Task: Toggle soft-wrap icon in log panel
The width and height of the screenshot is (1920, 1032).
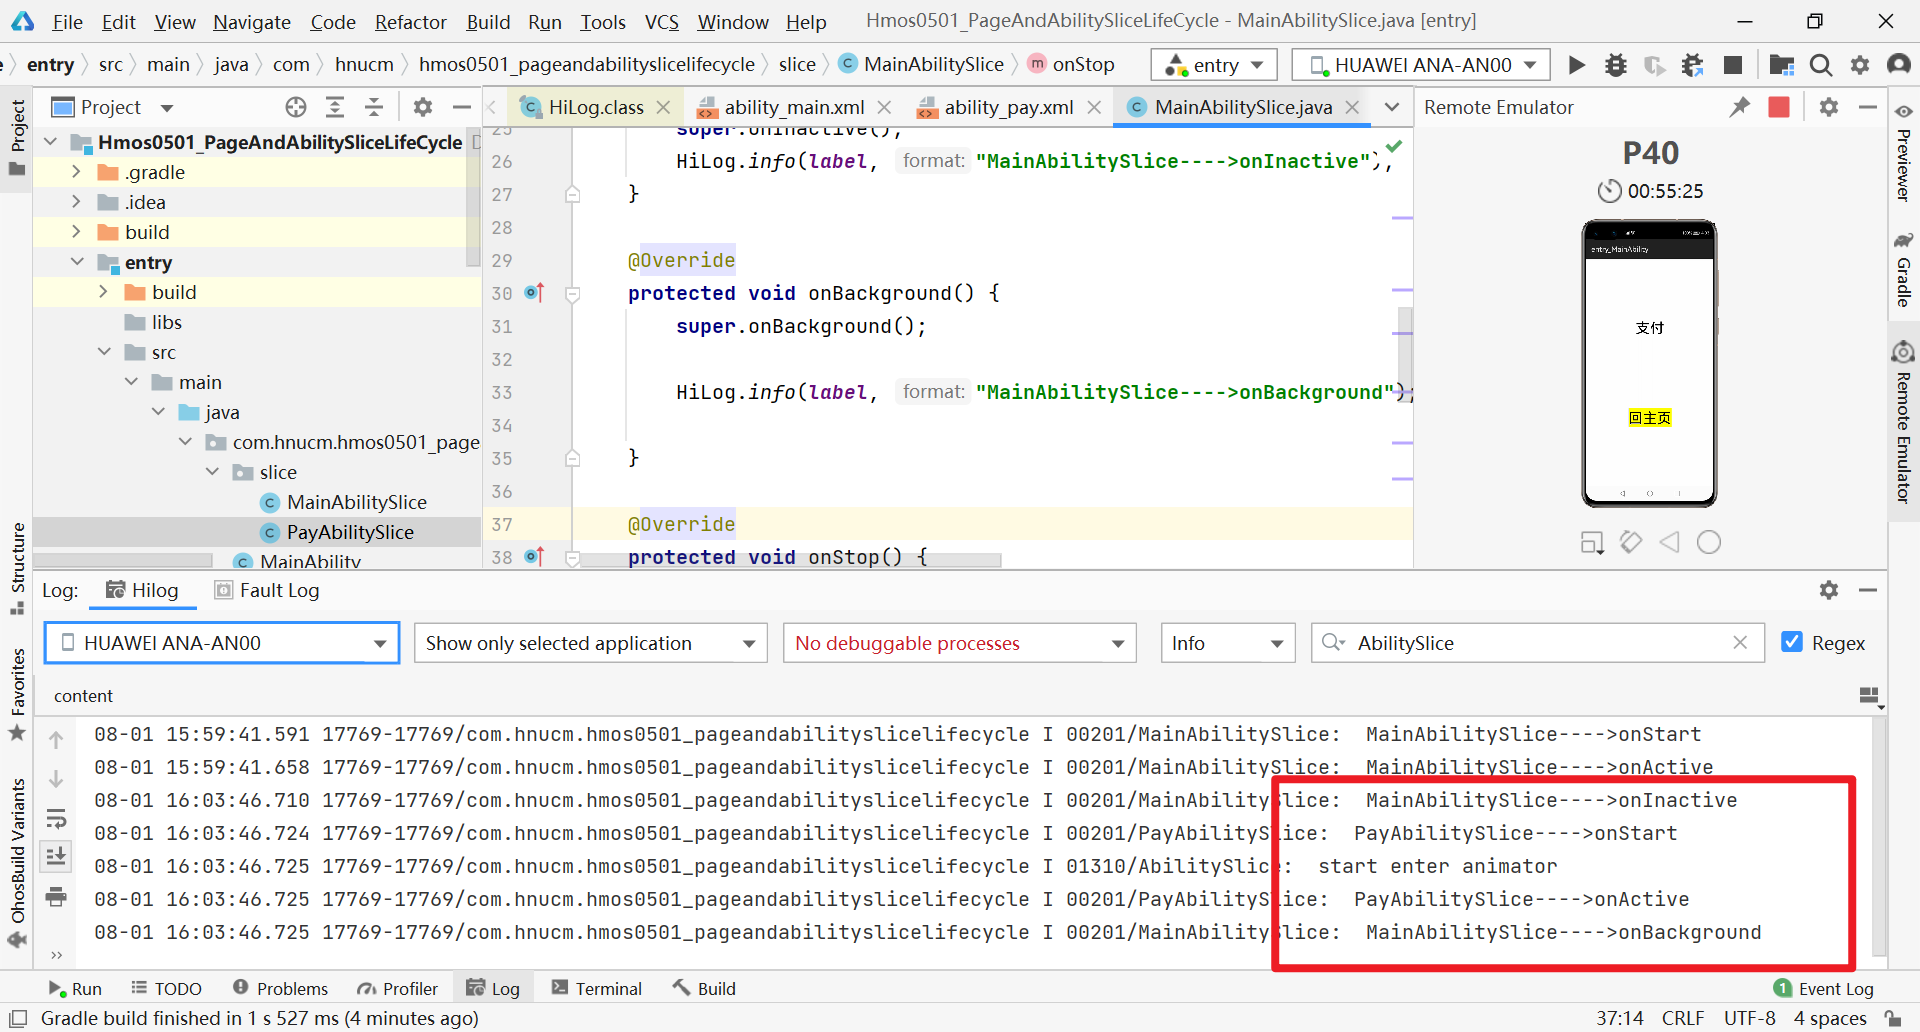Action: pyautogui.click(x=56, y=819)
